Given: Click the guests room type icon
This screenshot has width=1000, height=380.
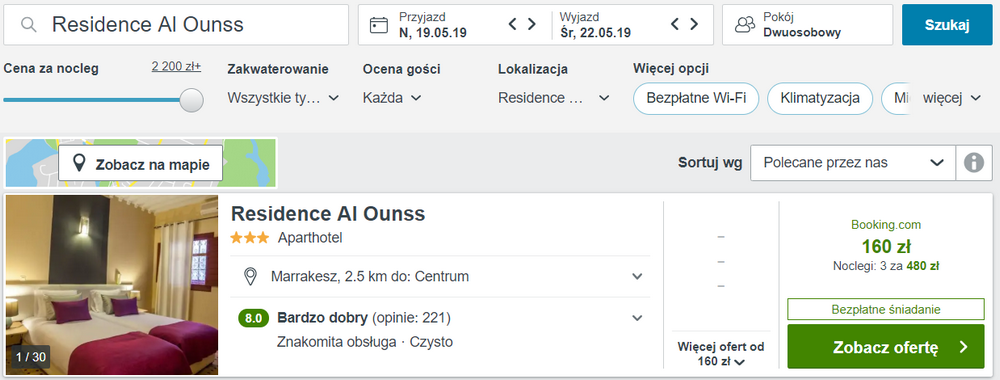Looking at the screenshot, I should click(744, 25).
